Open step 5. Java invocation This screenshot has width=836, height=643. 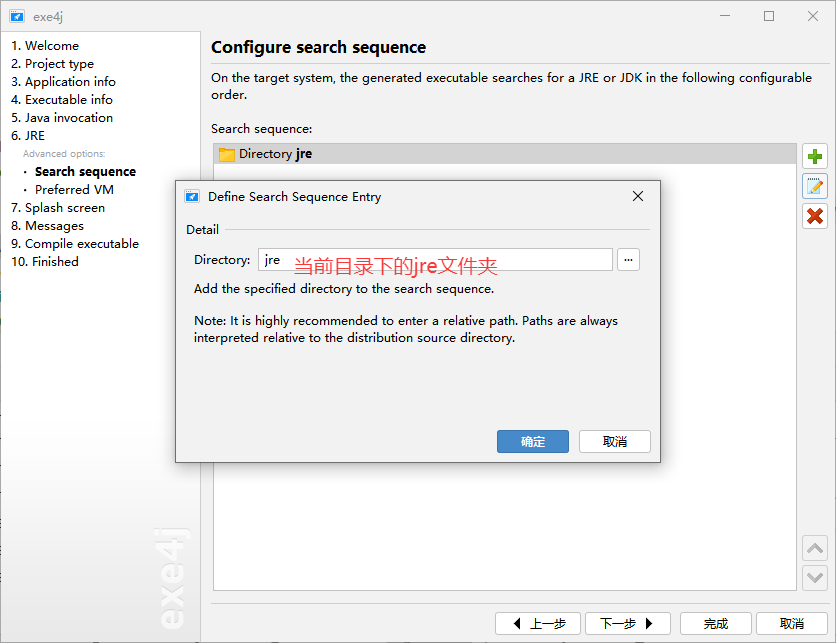pyautogui.click(x=62, y=117)
